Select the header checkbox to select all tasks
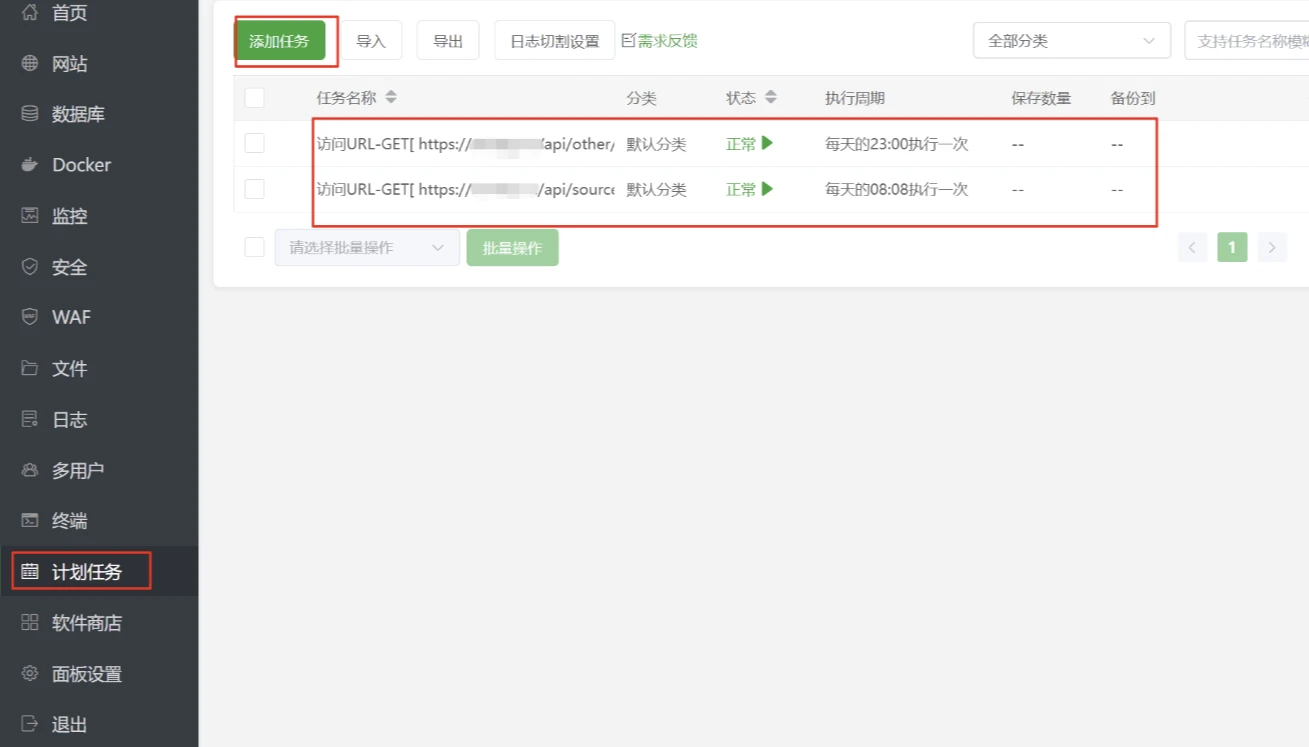1309x747 pixels. [255, 97]
